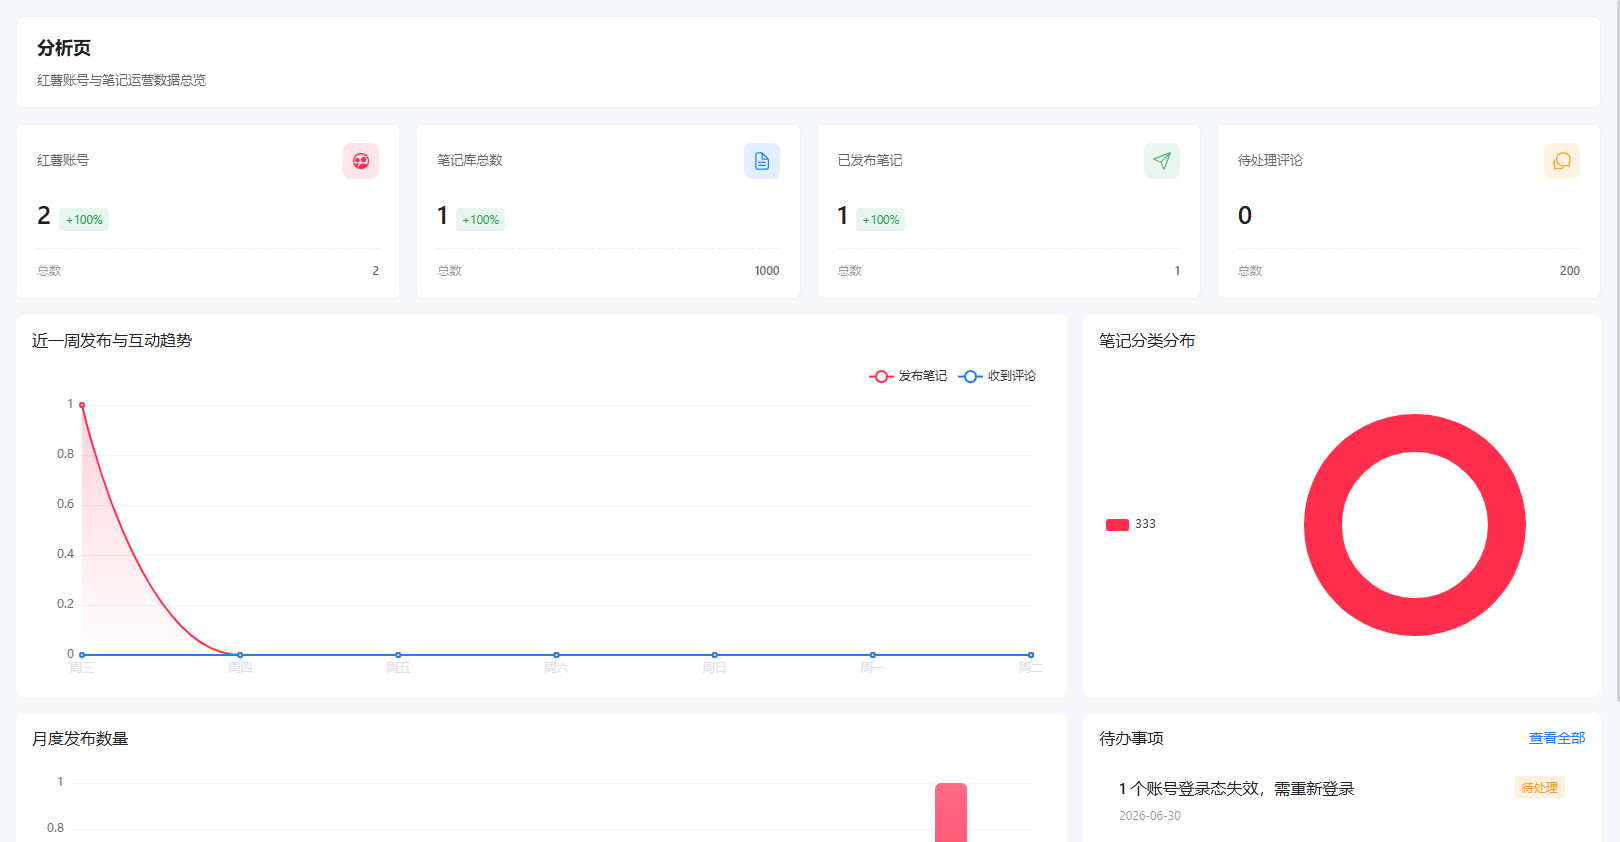The width and height of the screenshot is (1620, 842).
Task: Click the 待处理 status tag
Action: click(x=1540, y=787)
